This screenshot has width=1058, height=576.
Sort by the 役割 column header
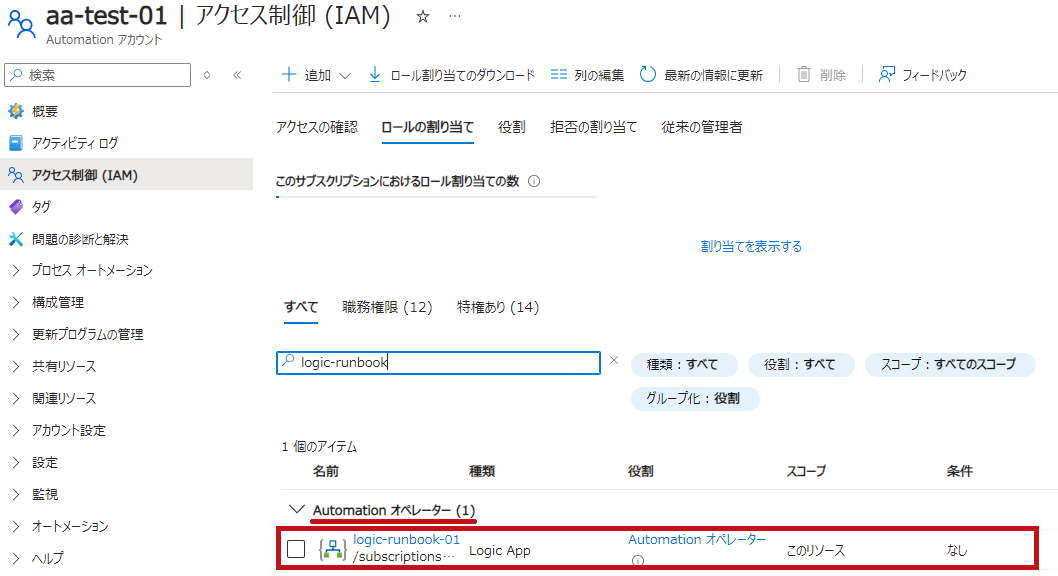point(641,471)
